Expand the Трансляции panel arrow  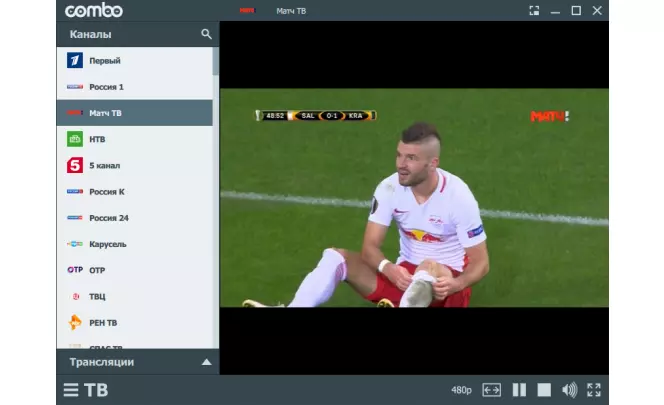pos(206,362)
